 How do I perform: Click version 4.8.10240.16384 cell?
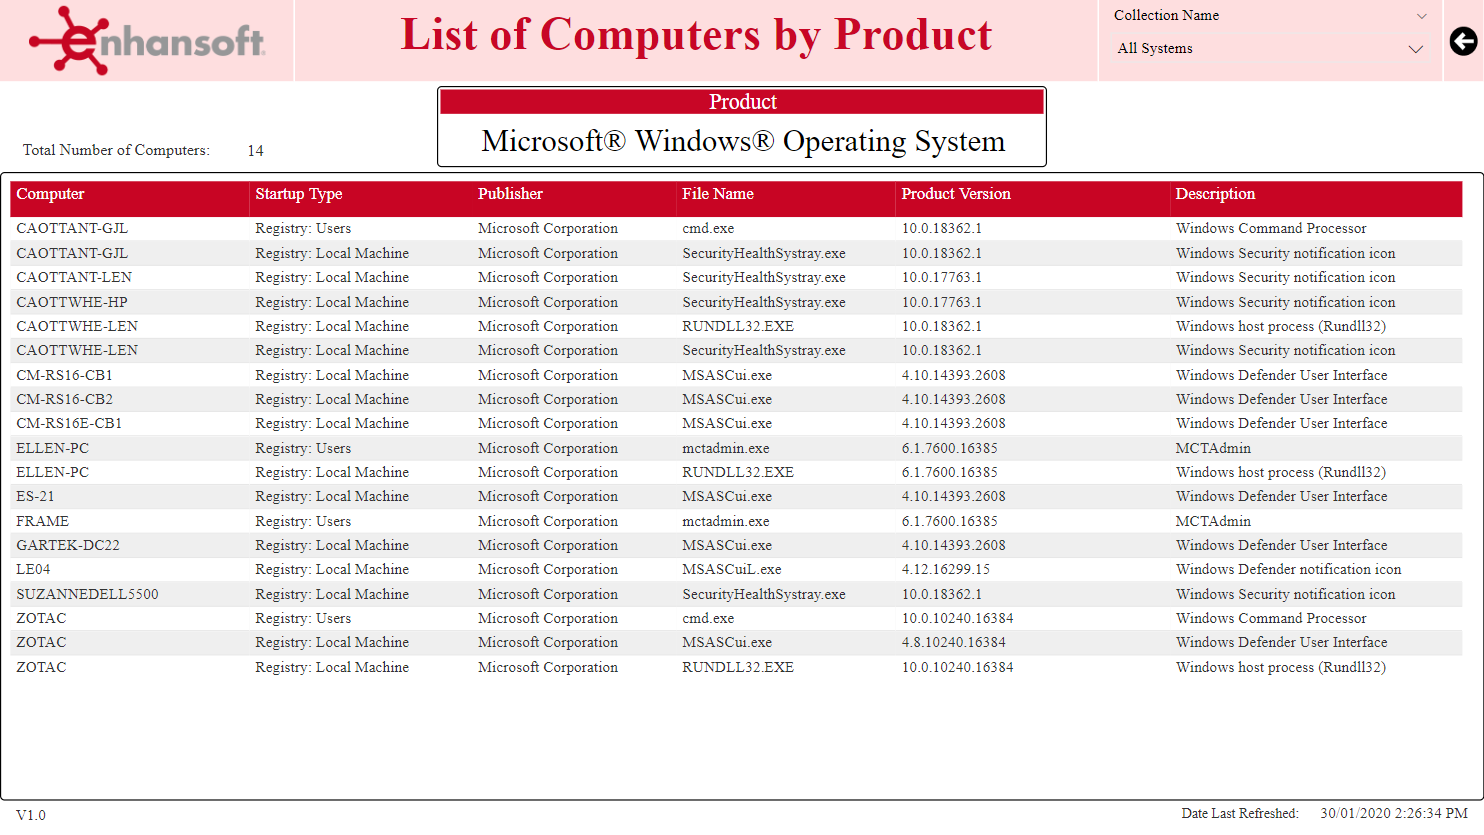point(954,642)
